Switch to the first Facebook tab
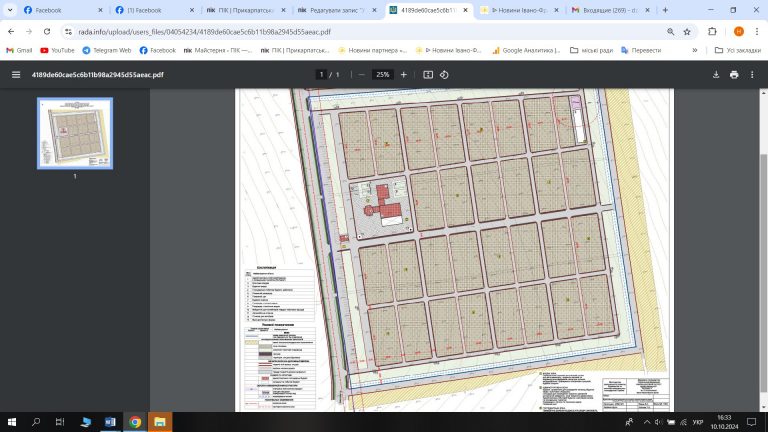The height and width of the screenshot is (432, 768). click(x=63, y=10)
